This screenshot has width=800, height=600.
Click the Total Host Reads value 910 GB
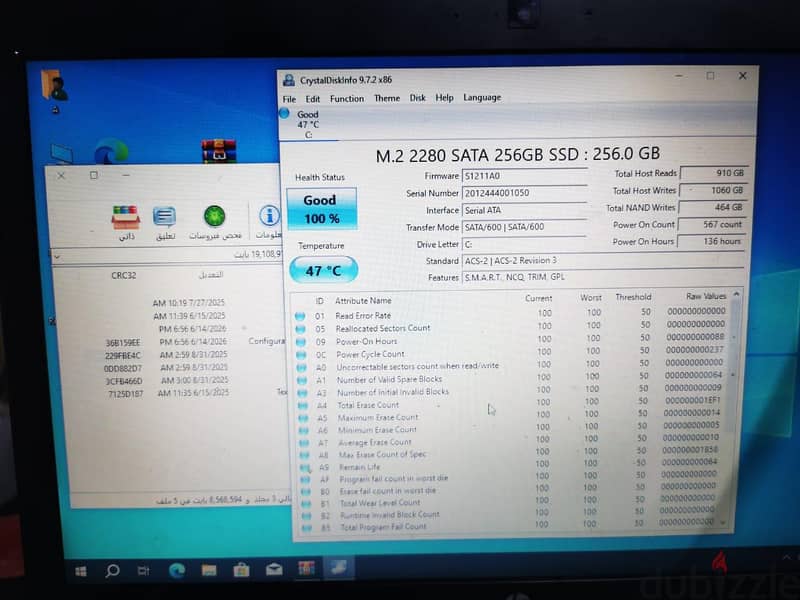click(x=714, y=173)
